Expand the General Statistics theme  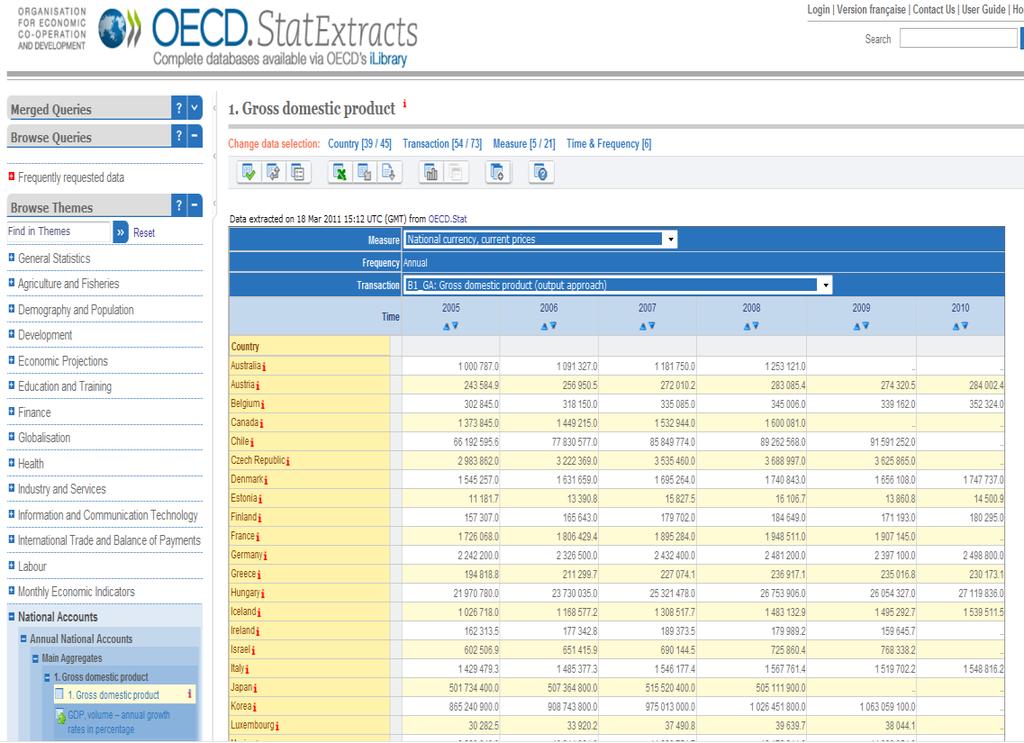(x=11, y=257)
